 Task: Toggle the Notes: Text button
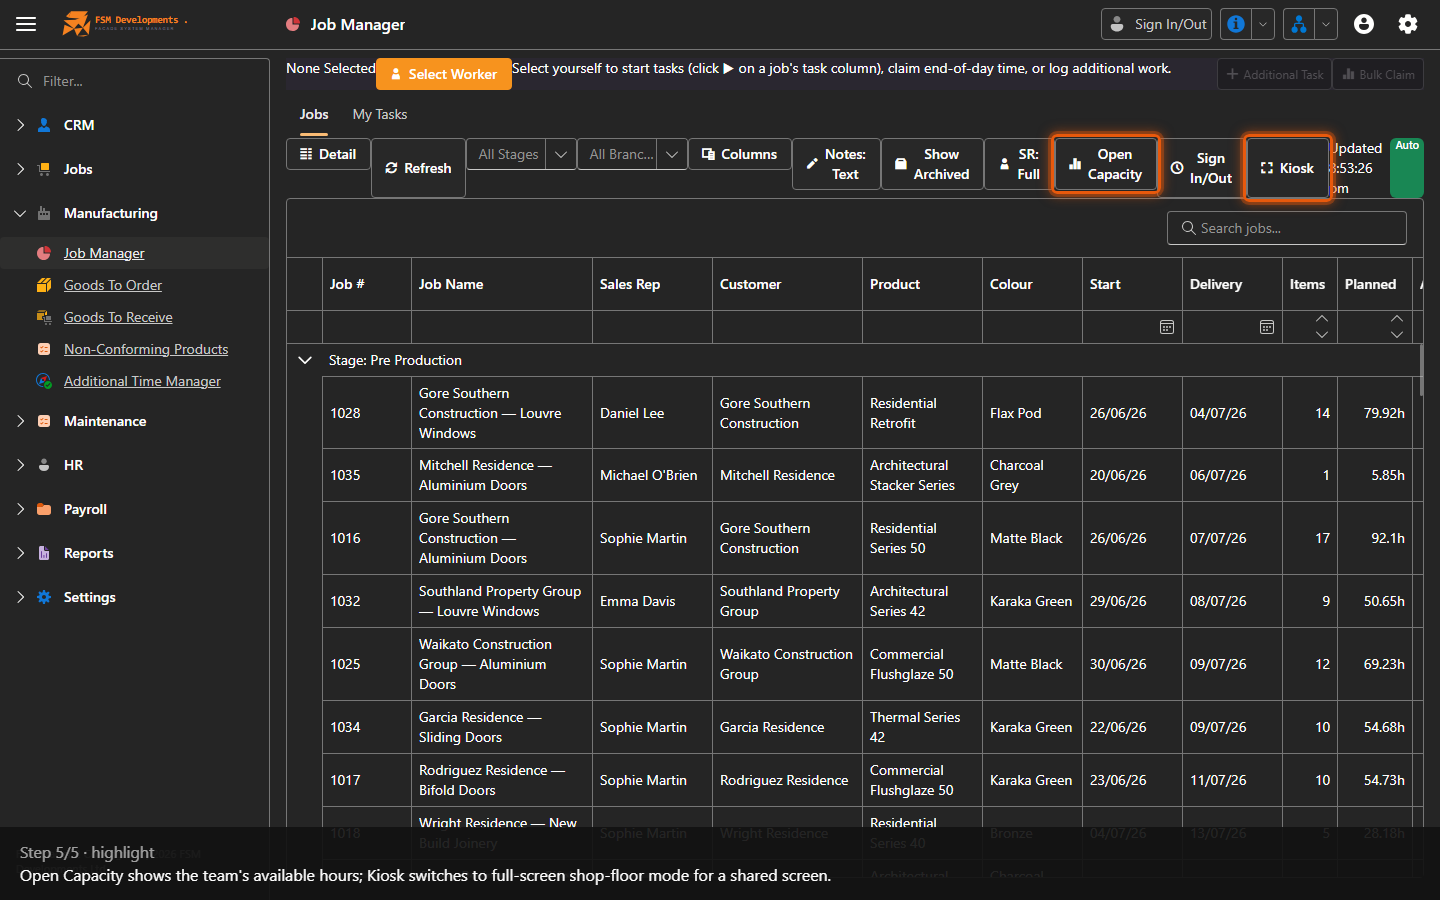[836, 164]
